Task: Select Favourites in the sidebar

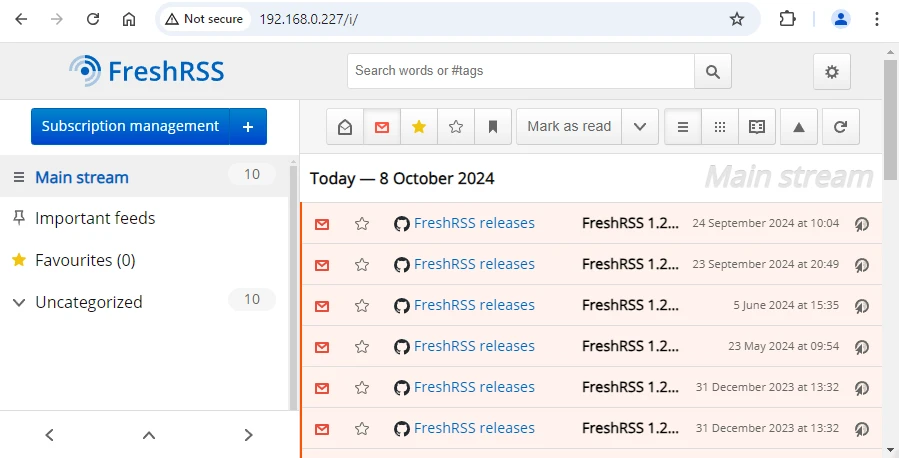Action: [85, 260]
